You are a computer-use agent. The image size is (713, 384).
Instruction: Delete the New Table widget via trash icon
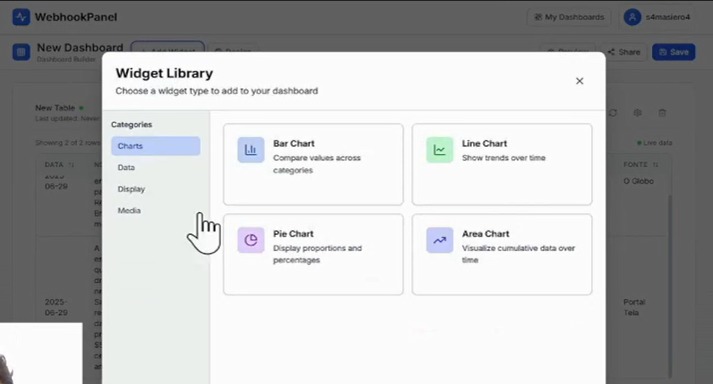click(662, 112)
